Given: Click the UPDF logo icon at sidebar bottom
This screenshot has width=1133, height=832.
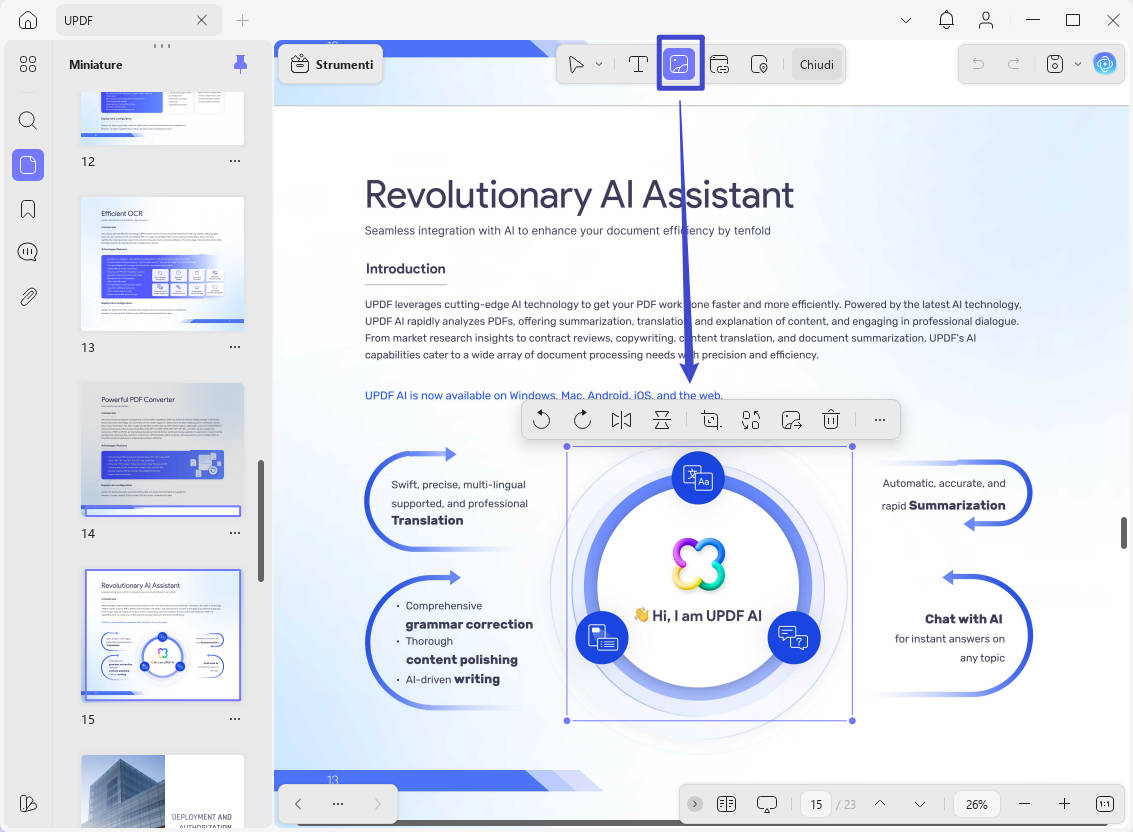Looking at the screenshot, I should (x=27, y=803).
